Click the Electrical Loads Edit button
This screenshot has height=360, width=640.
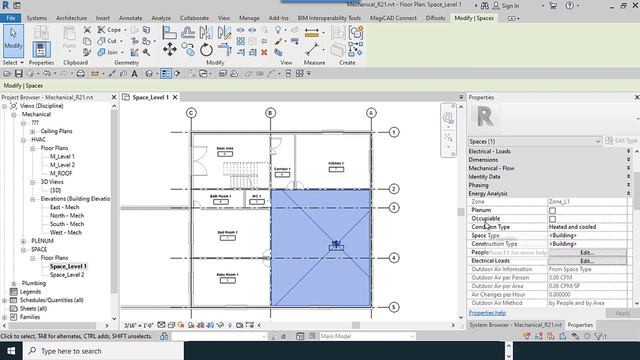point(587,261)
